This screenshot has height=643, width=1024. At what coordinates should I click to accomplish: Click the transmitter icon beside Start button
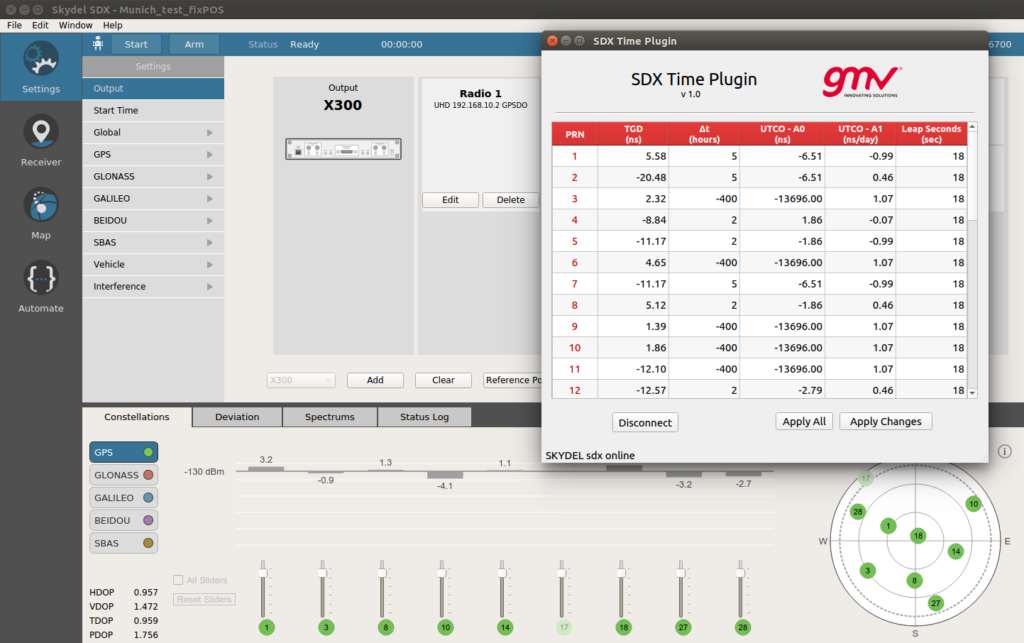click(x=97, y=44)
